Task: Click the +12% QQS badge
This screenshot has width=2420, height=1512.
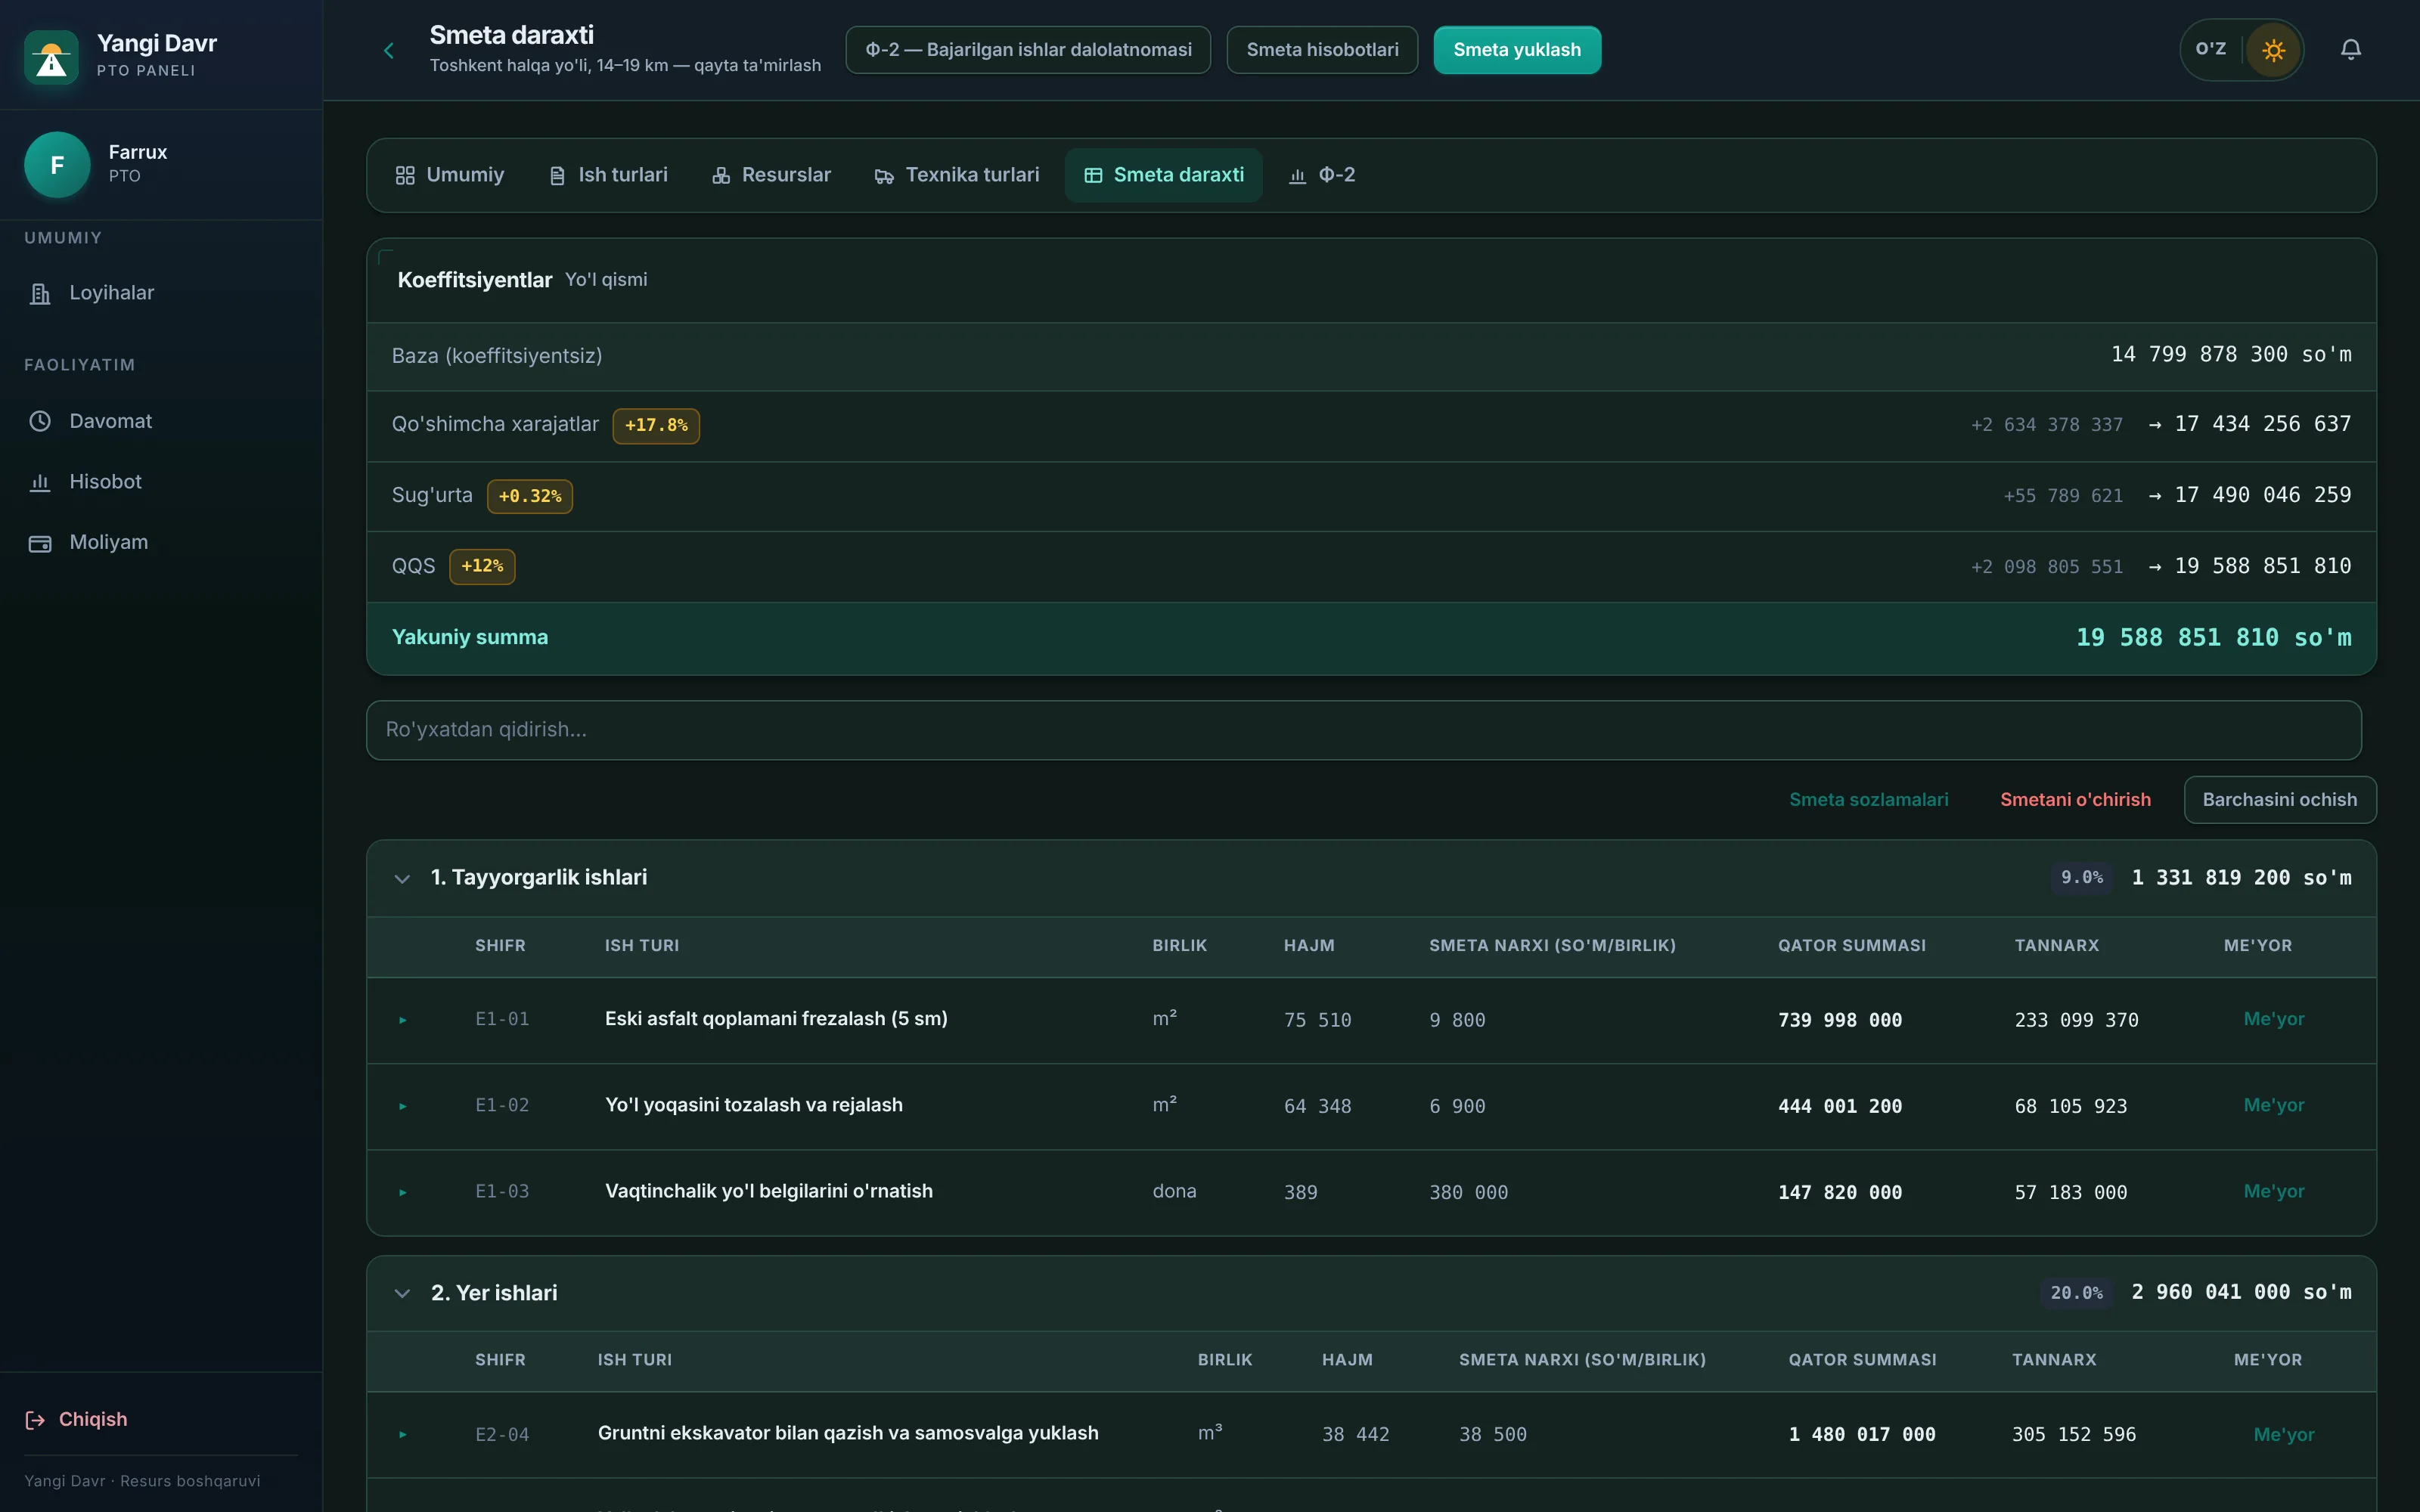Action: (482, 566)
